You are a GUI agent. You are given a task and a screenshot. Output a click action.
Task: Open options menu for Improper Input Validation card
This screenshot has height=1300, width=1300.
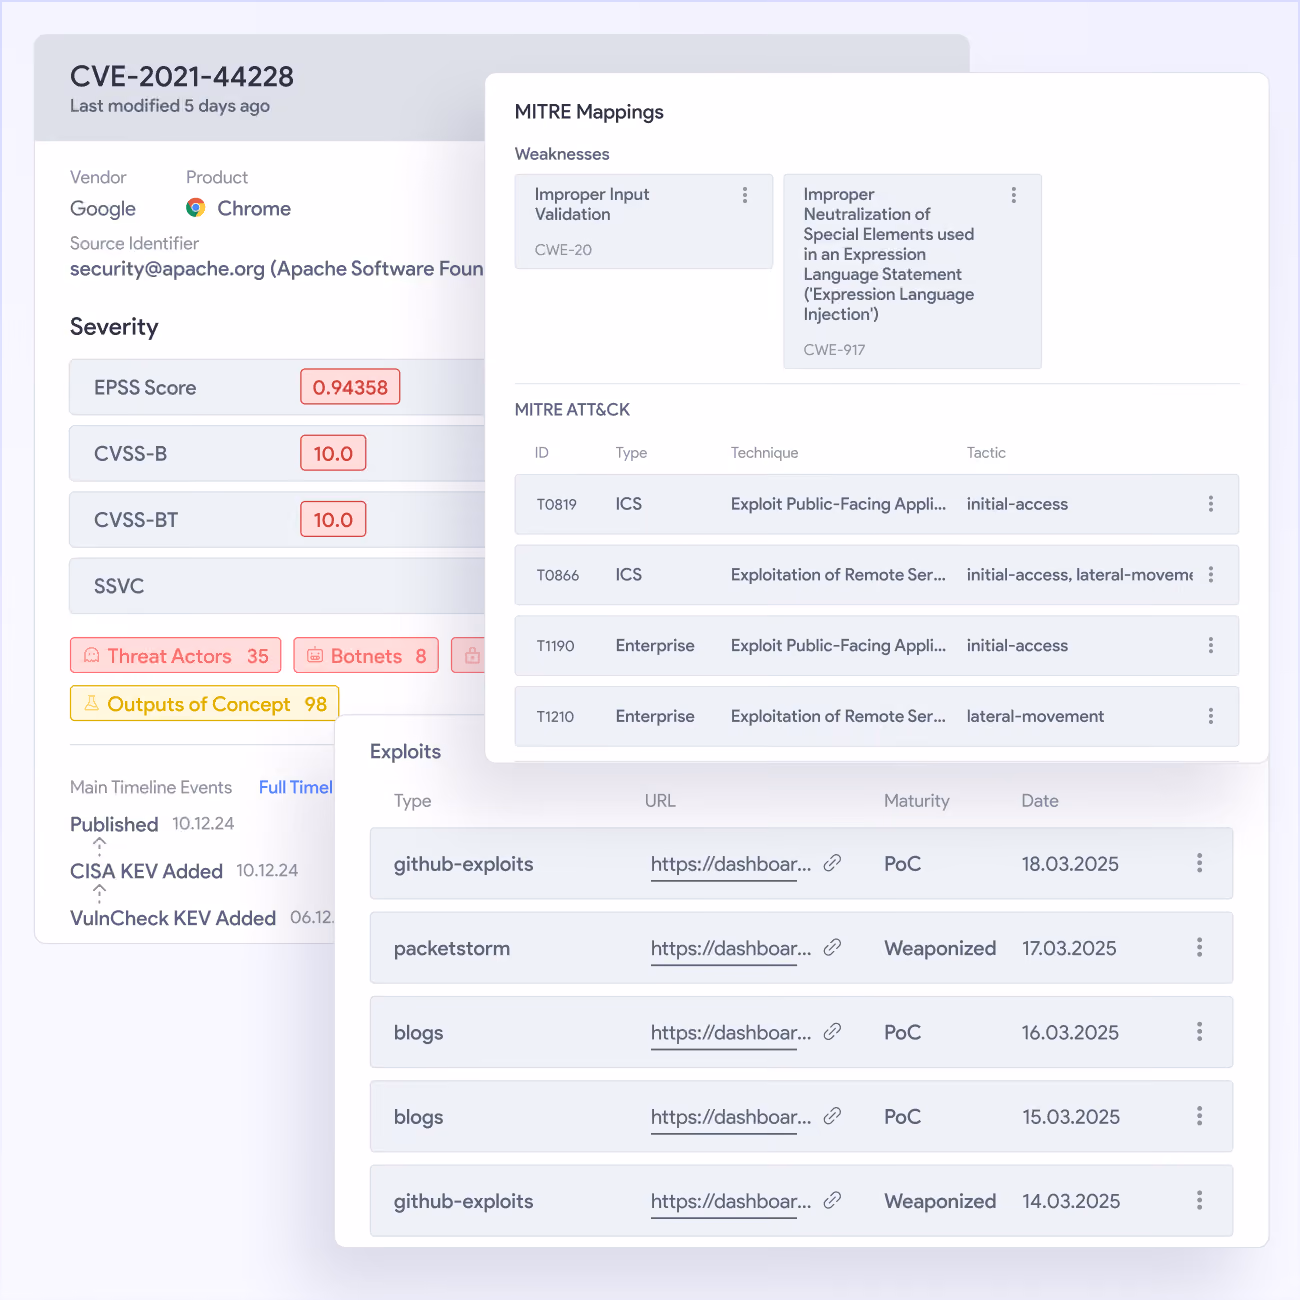744,195
